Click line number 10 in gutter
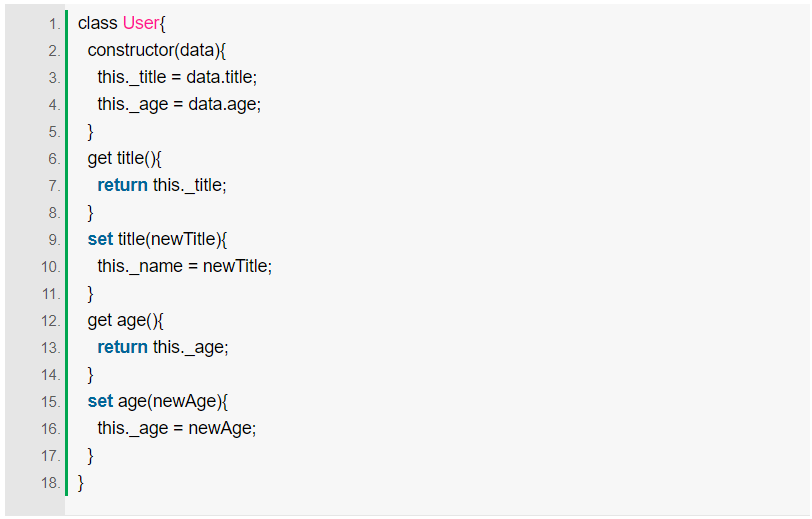812x519 pixels. click(x=51, y=267)
